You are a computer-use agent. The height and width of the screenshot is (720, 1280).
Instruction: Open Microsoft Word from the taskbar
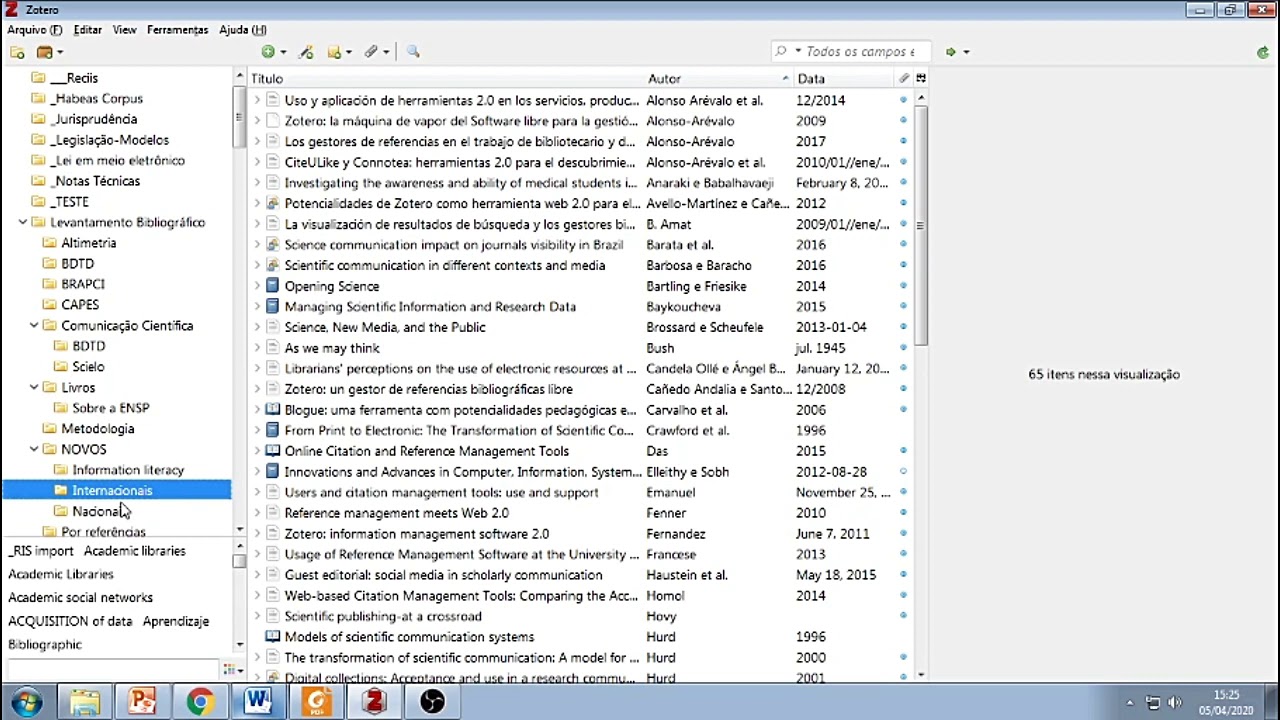click(258, 702)
